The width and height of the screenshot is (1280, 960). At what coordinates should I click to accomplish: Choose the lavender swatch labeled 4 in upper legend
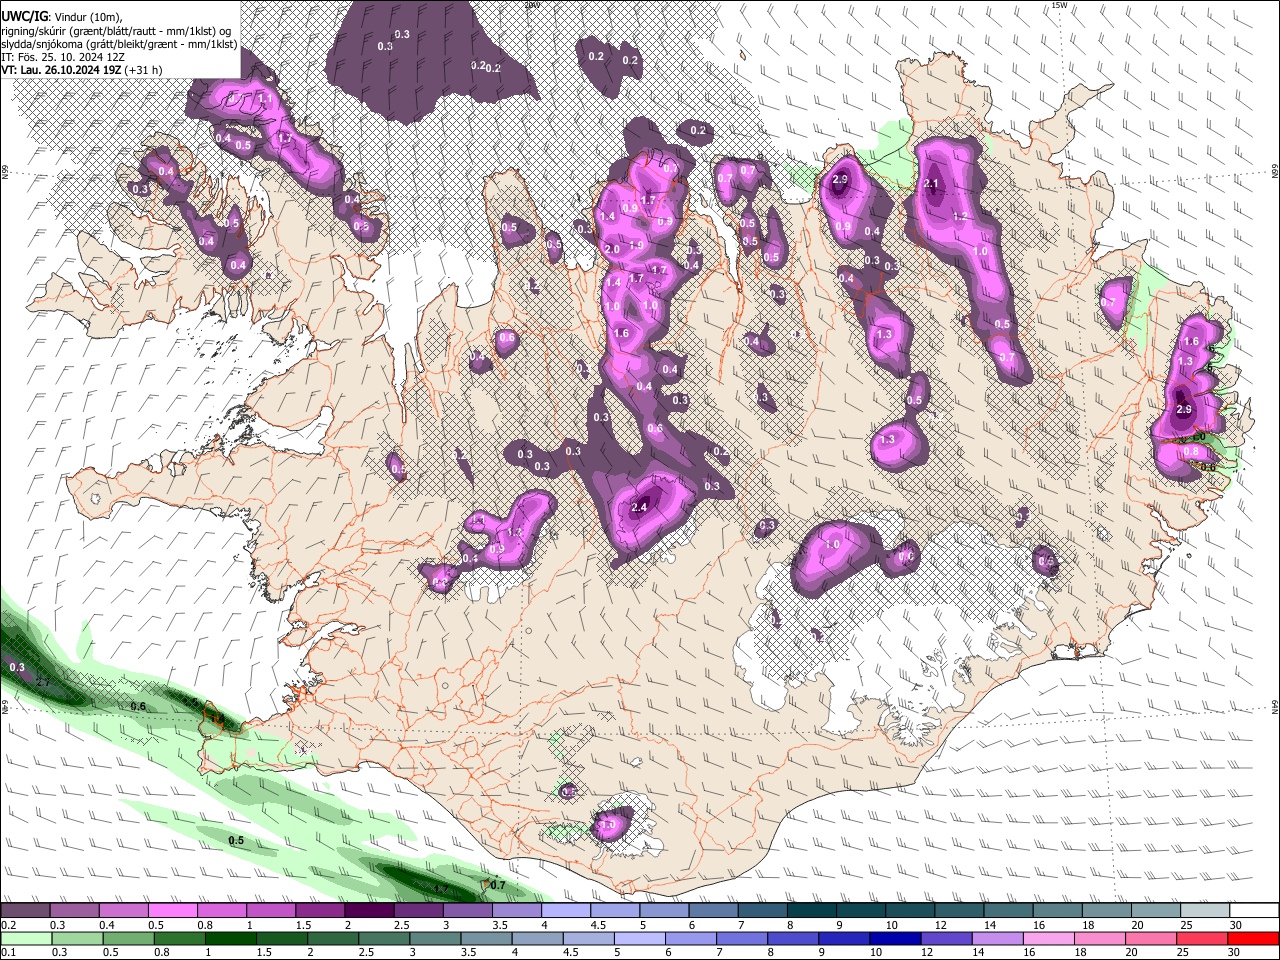tap(566, 911)
